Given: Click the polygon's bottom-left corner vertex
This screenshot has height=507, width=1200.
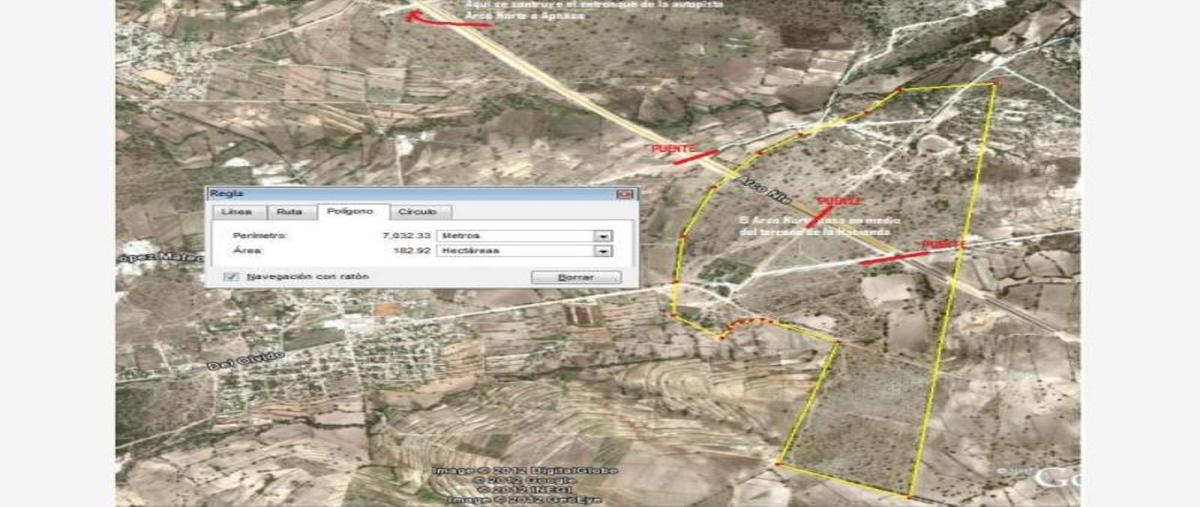Looking at the screenshot, I should 777,464.
